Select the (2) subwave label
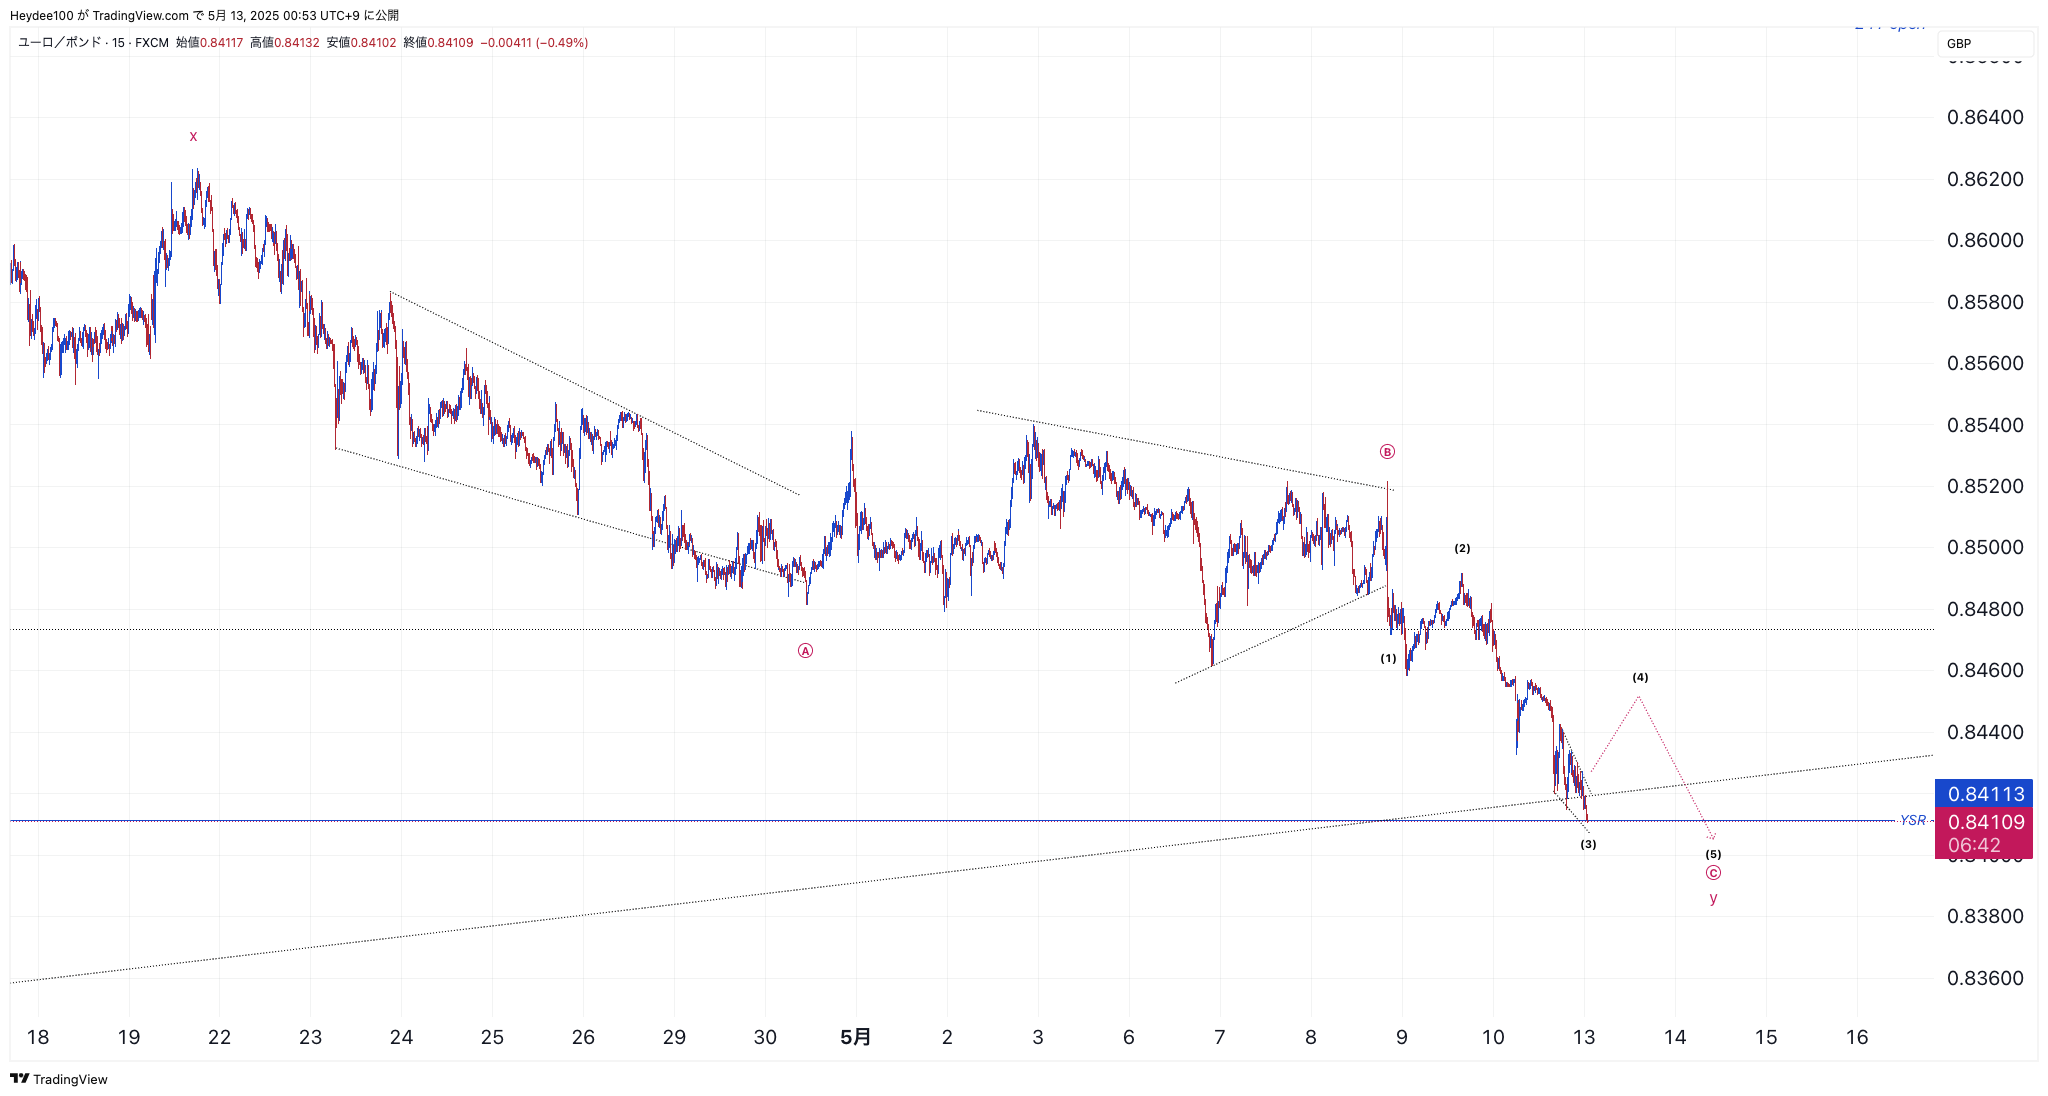Screen dimensions: 2048x1096 tap(1462, 548)
